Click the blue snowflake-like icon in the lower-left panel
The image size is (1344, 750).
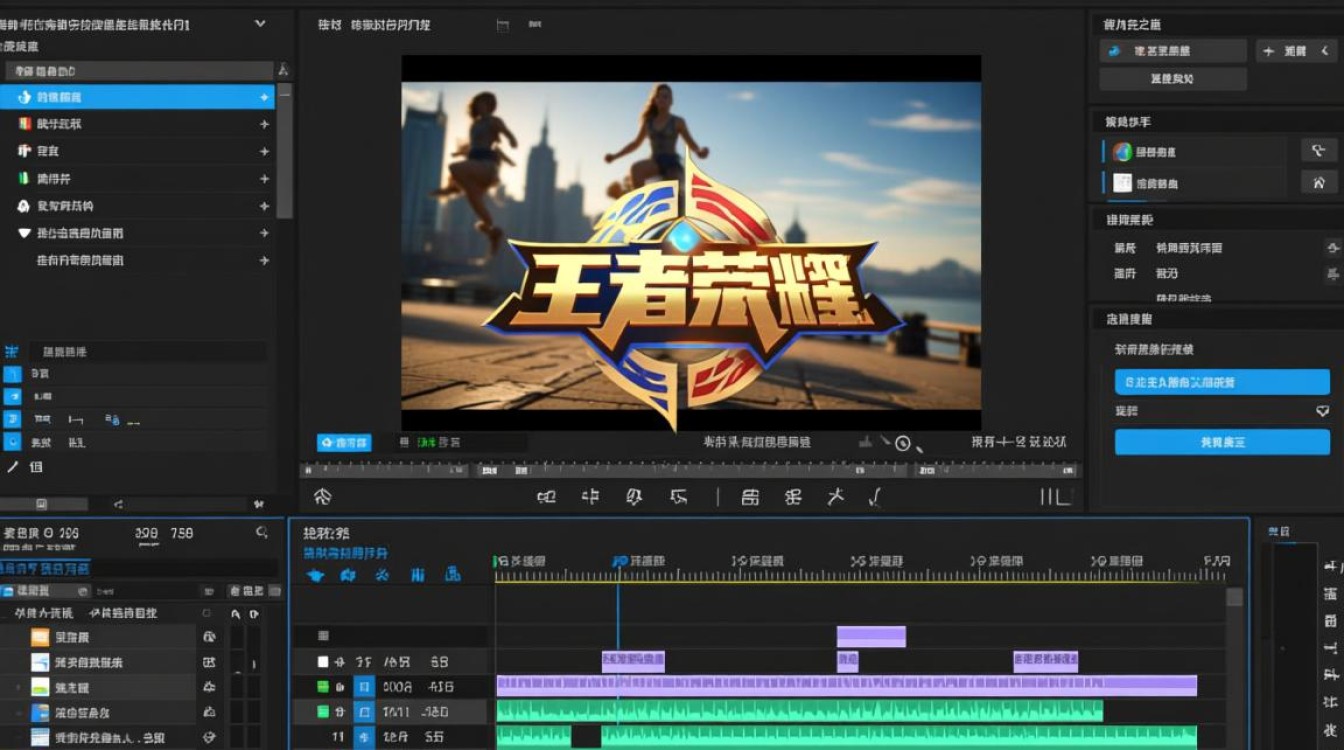[x=12, y=352]
